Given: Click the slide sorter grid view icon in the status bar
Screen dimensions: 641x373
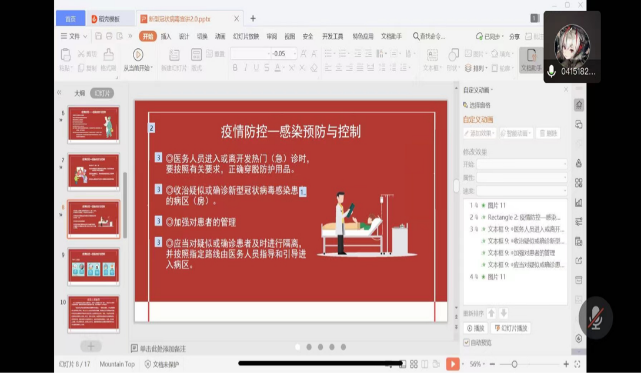Looking at the screenshot, I should pyautogui.click(x=414, y=364).
